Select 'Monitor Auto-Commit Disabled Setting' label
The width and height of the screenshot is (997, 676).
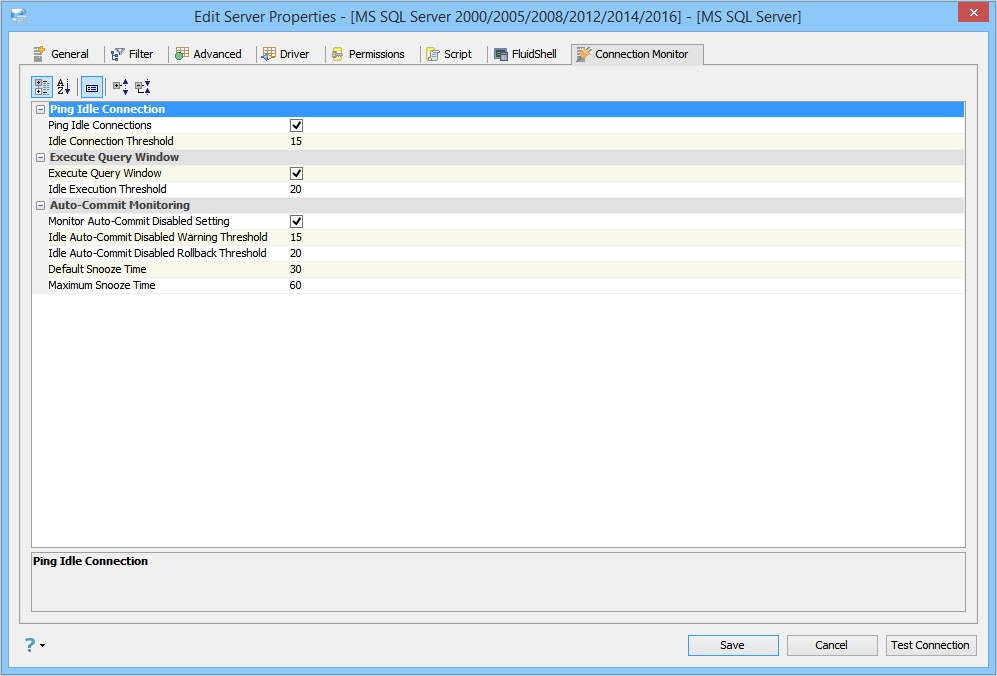[x=139, y=221]
